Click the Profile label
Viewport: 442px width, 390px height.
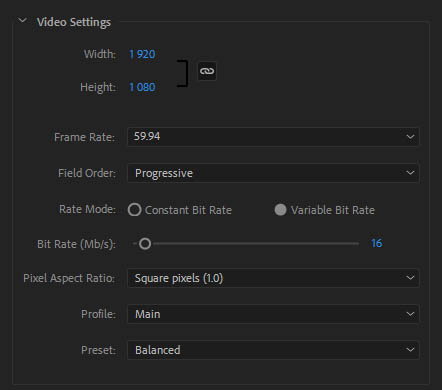pyautogui.click(x=98, y=314)
